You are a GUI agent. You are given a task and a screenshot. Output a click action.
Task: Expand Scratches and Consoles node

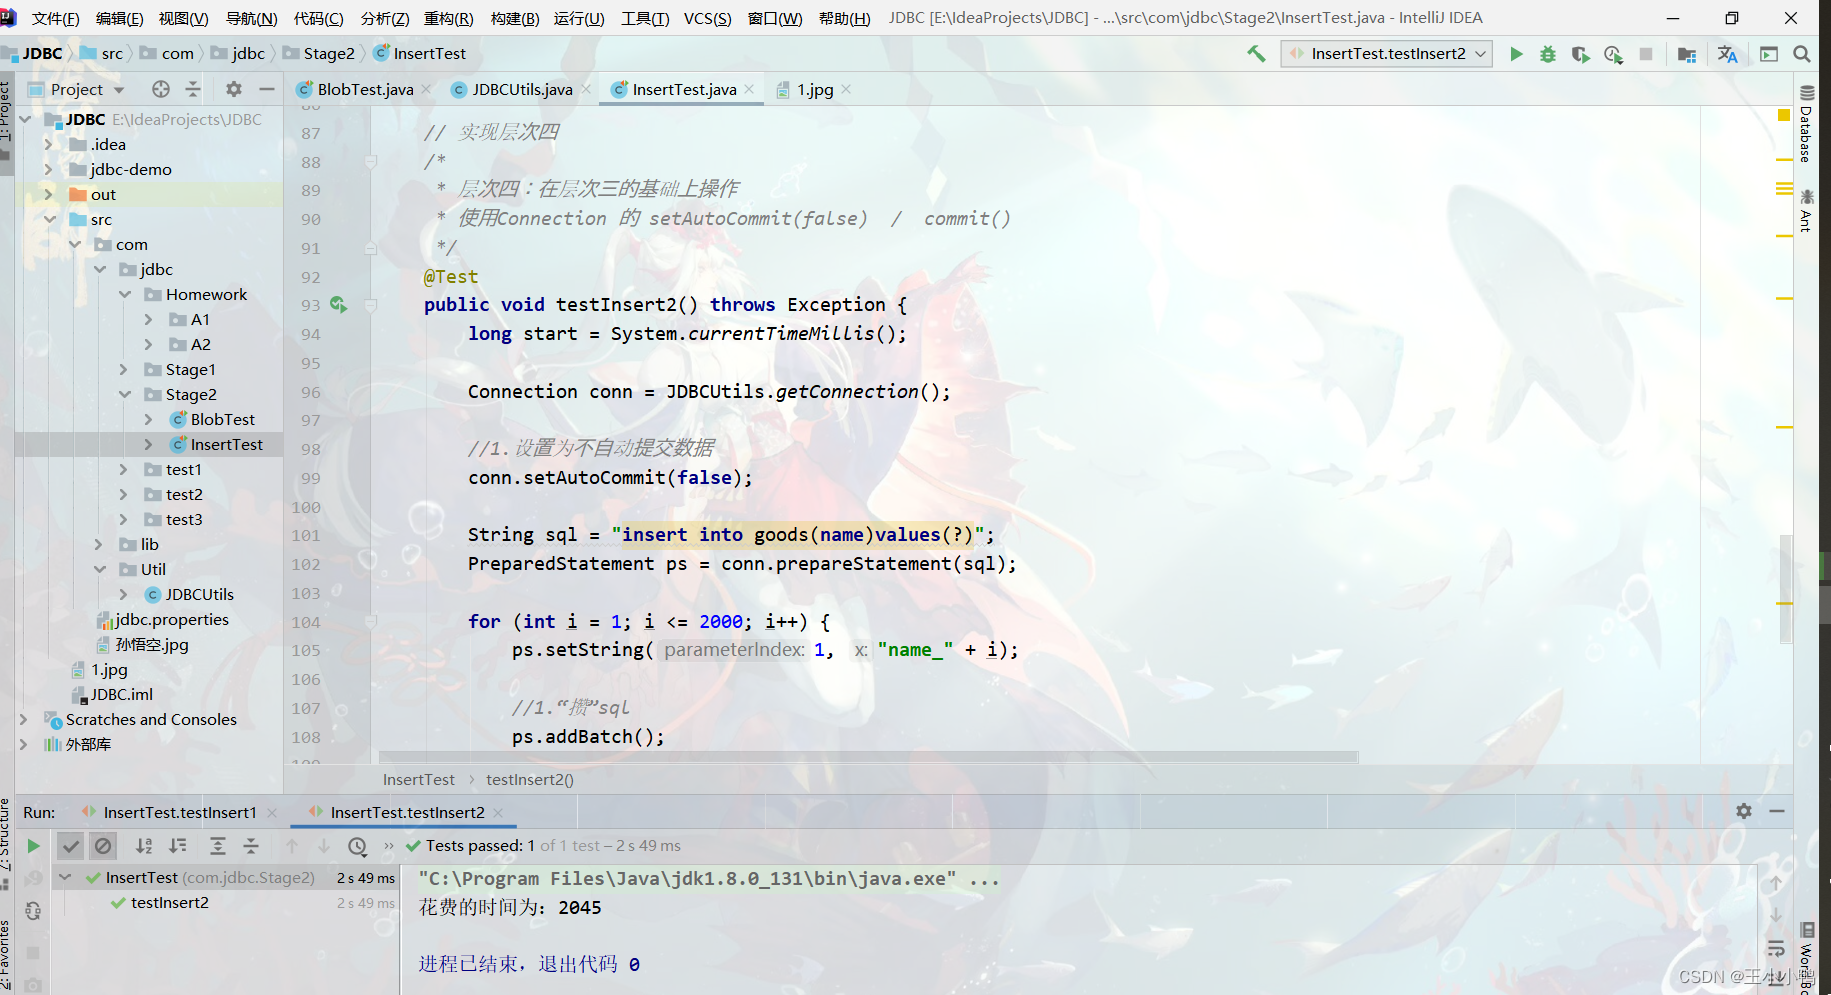tap(24, 719)
